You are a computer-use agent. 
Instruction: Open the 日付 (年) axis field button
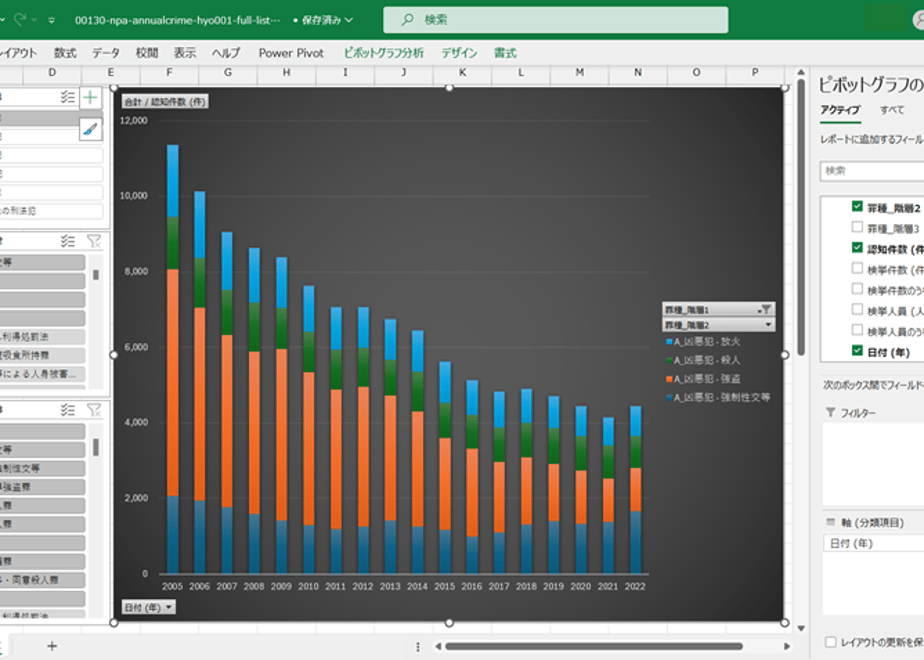(148, 607)
